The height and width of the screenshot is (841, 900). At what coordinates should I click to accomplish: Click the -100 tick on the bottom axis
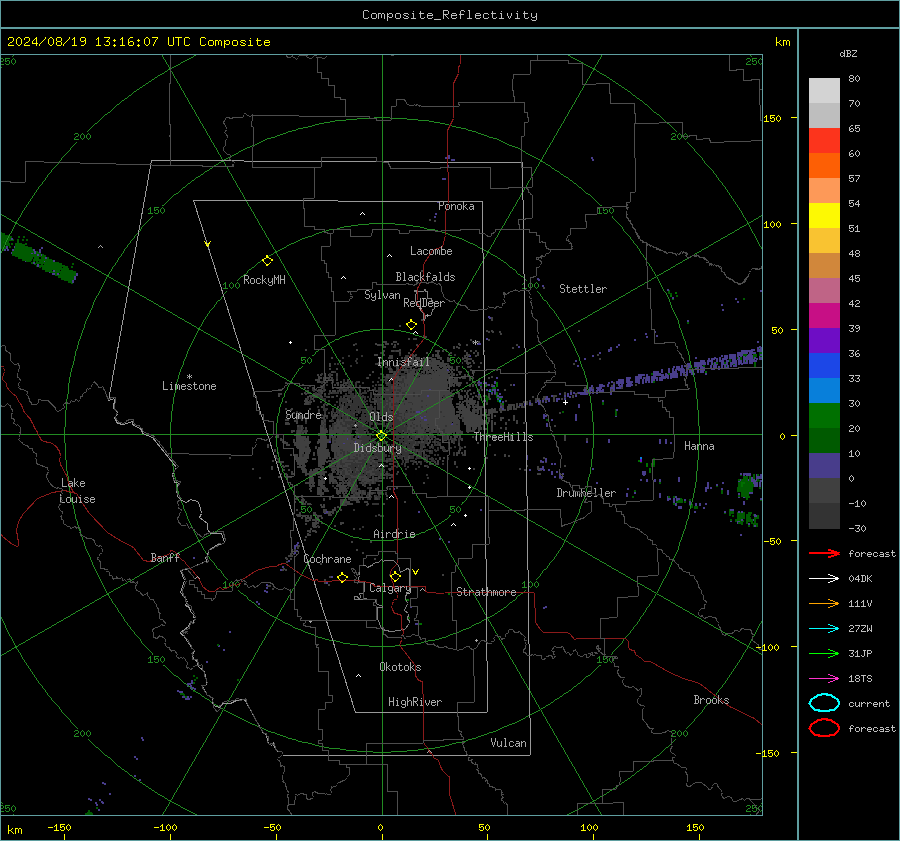point(165,827)
